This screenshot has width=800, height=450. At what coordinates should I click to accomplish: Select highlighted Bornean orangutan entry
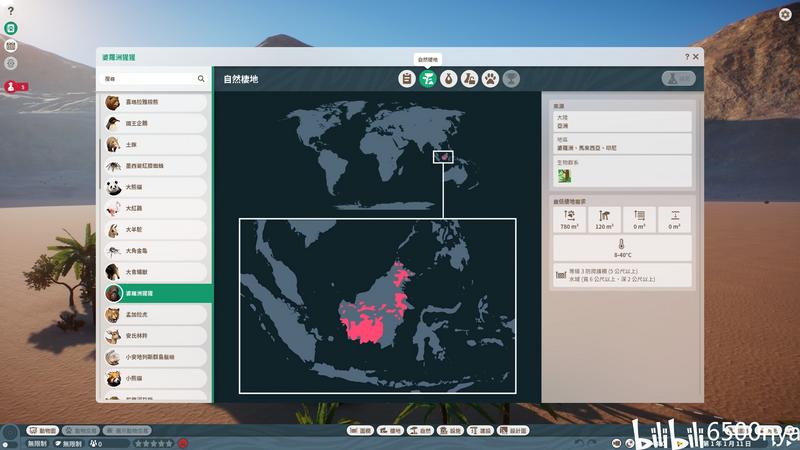pyautogui.click(x=157, y=293)
